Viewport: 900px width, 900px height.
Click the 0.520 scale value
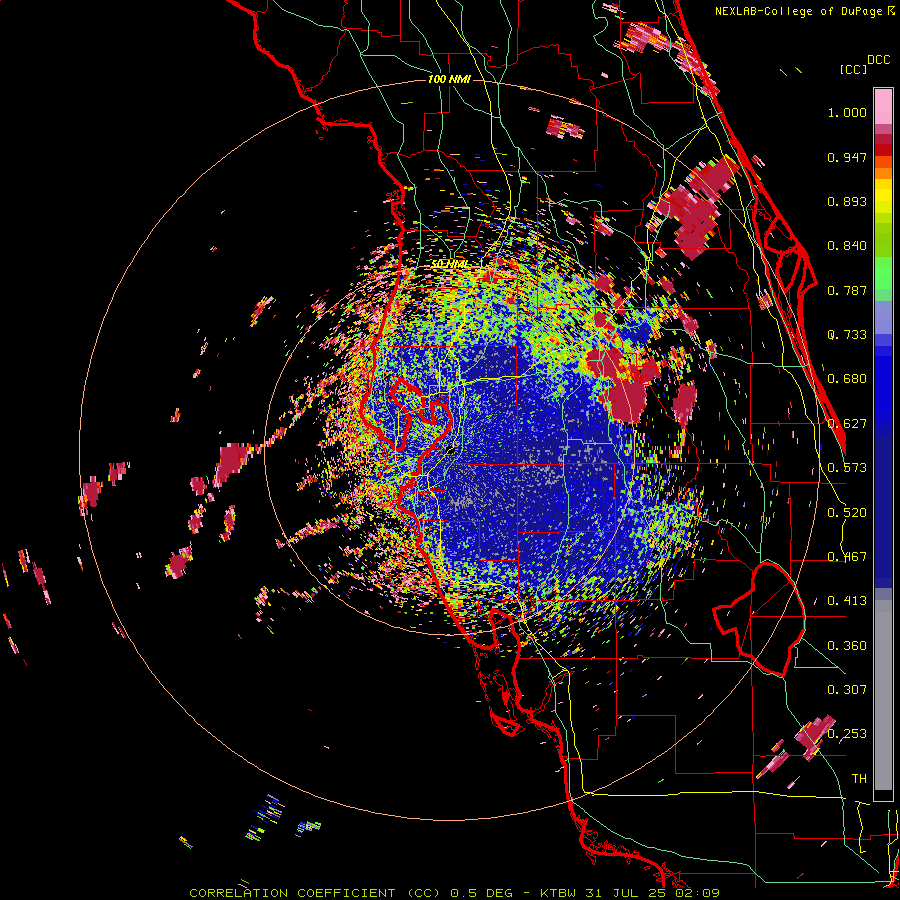(x=847, y=513)
